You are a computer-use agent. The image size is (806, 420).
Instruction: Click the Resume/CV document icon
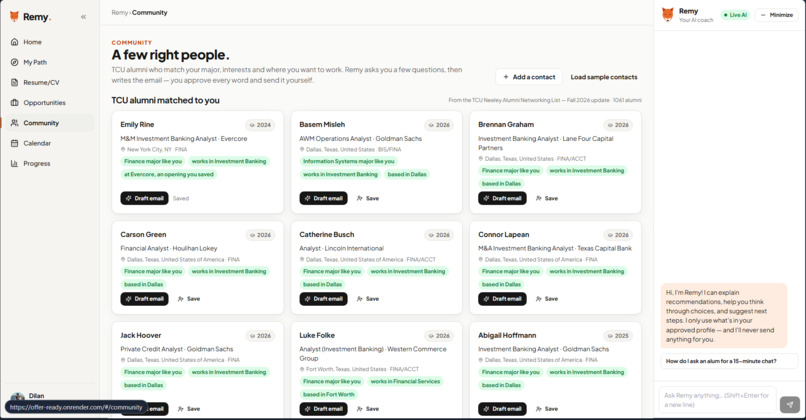[x=14, y=82]
